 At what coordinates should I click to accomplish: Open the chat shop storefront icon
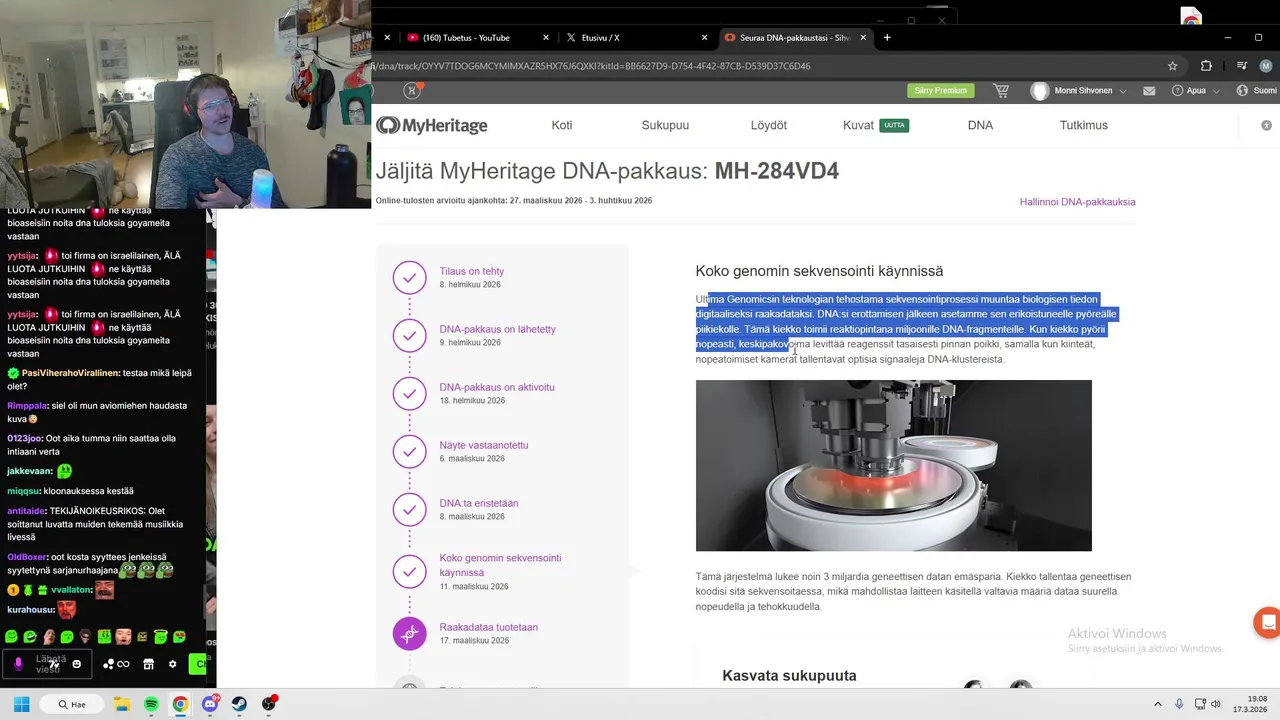149,664
